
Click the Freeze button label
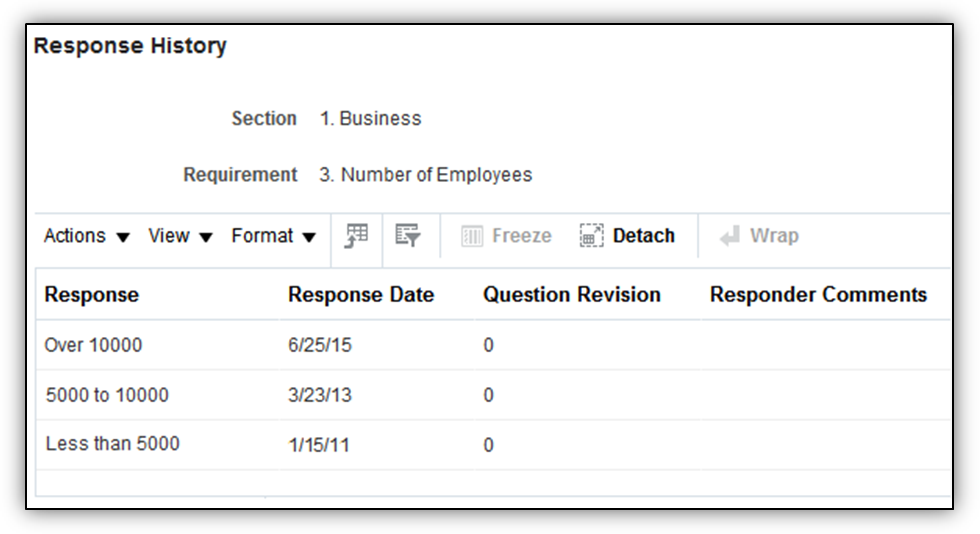pos(521,236)
